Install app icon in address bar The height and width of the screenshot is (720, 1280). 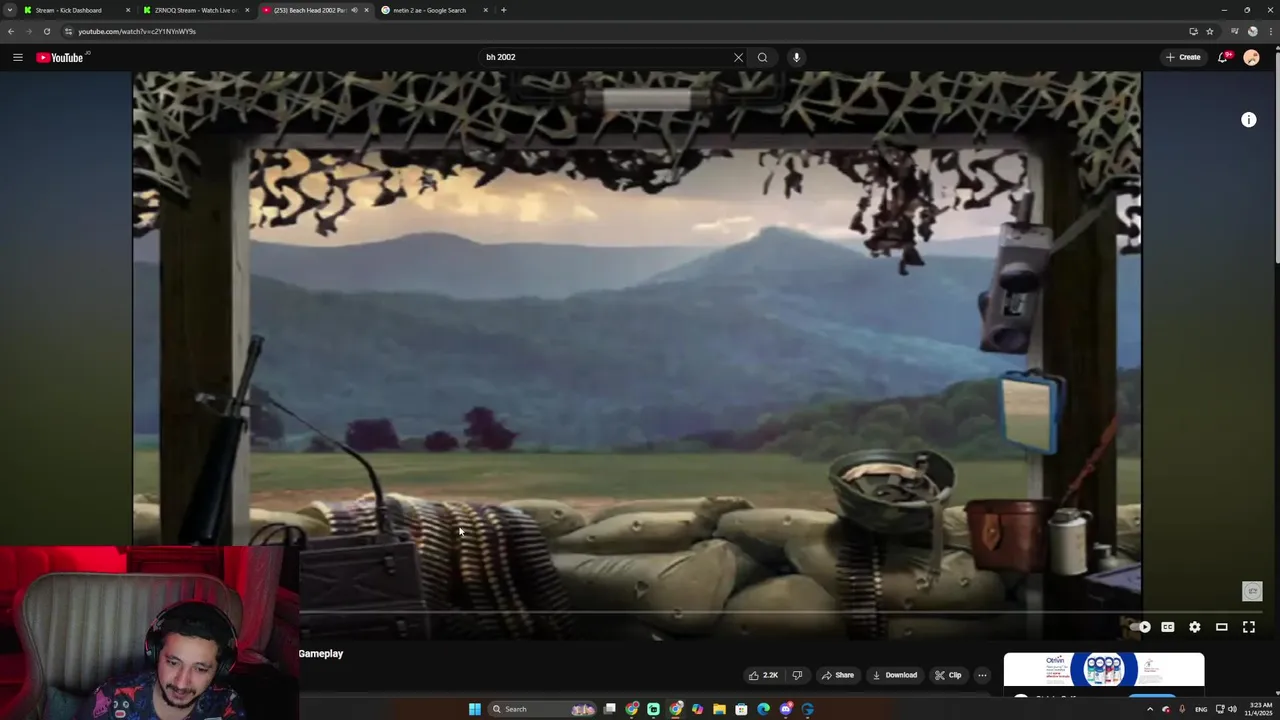tap(1193, 31)
